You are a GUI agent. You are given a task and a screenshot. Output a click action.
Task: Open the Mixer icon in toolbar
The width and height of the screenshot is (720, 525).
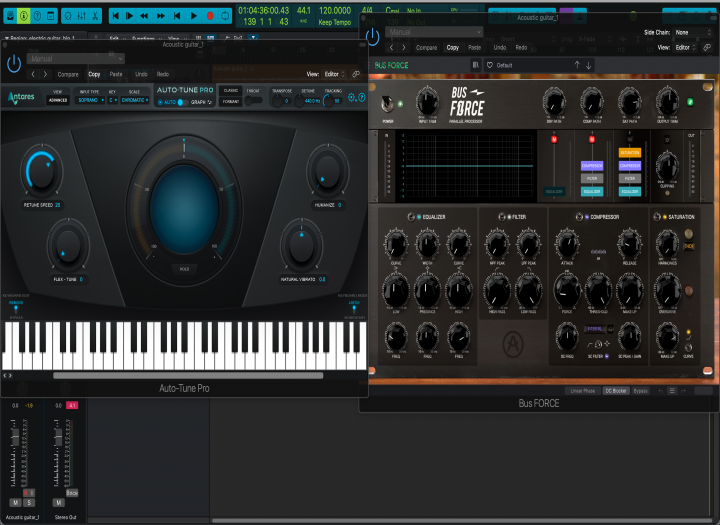[82, 16]
